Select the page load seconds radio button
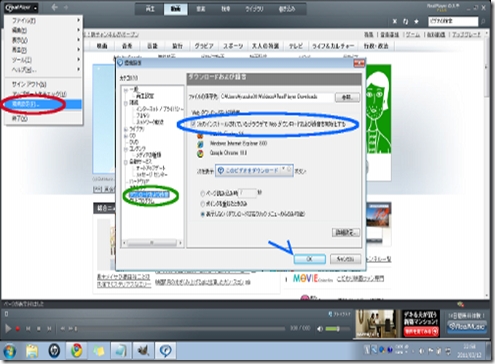 coord(202,193)
